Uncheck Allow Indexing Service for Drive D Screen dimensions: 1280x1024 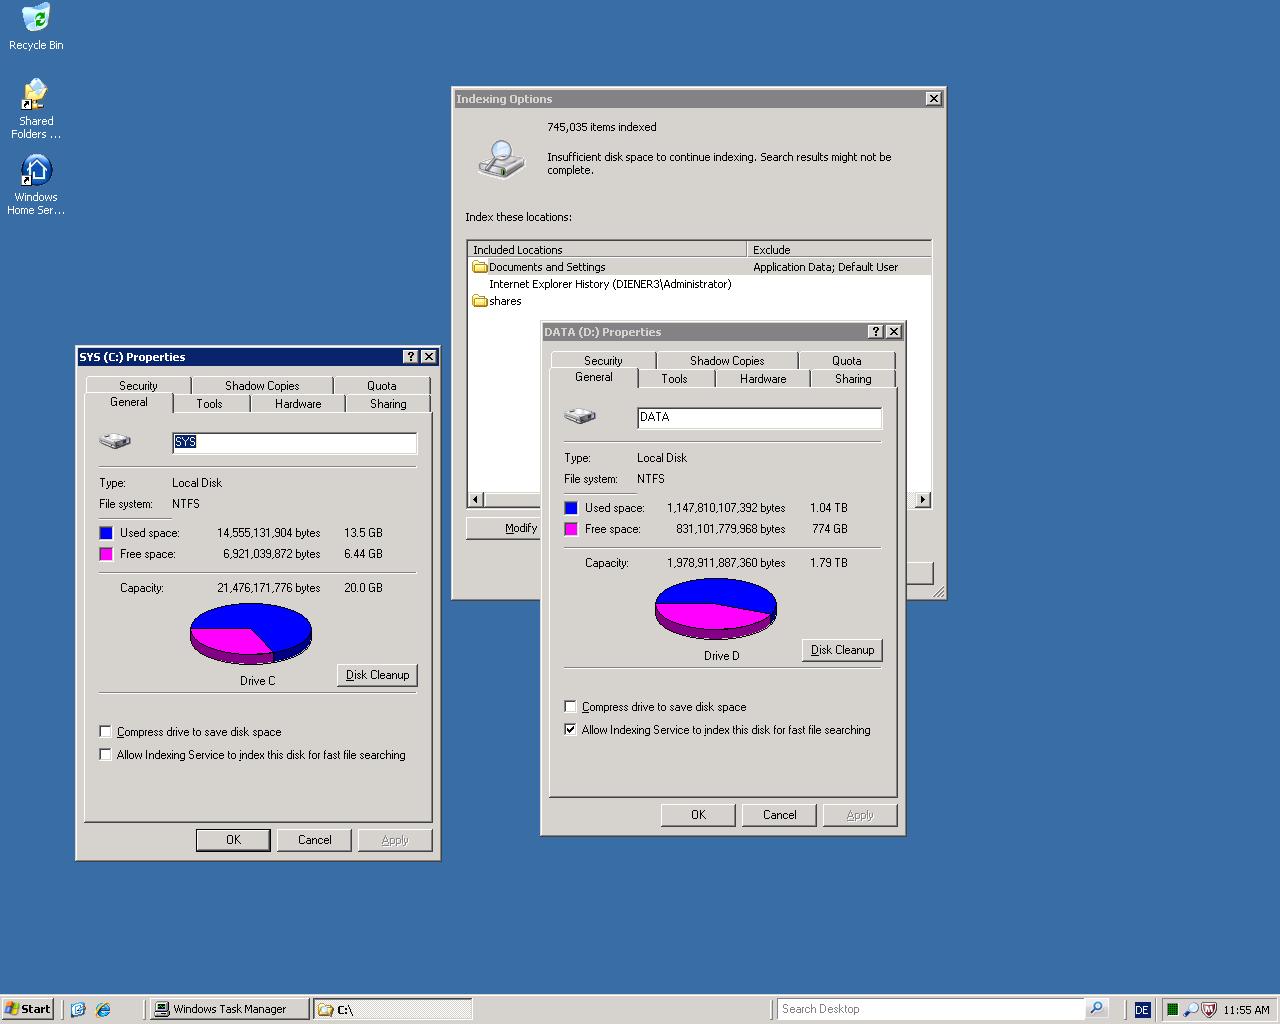(x=571, y=730)
